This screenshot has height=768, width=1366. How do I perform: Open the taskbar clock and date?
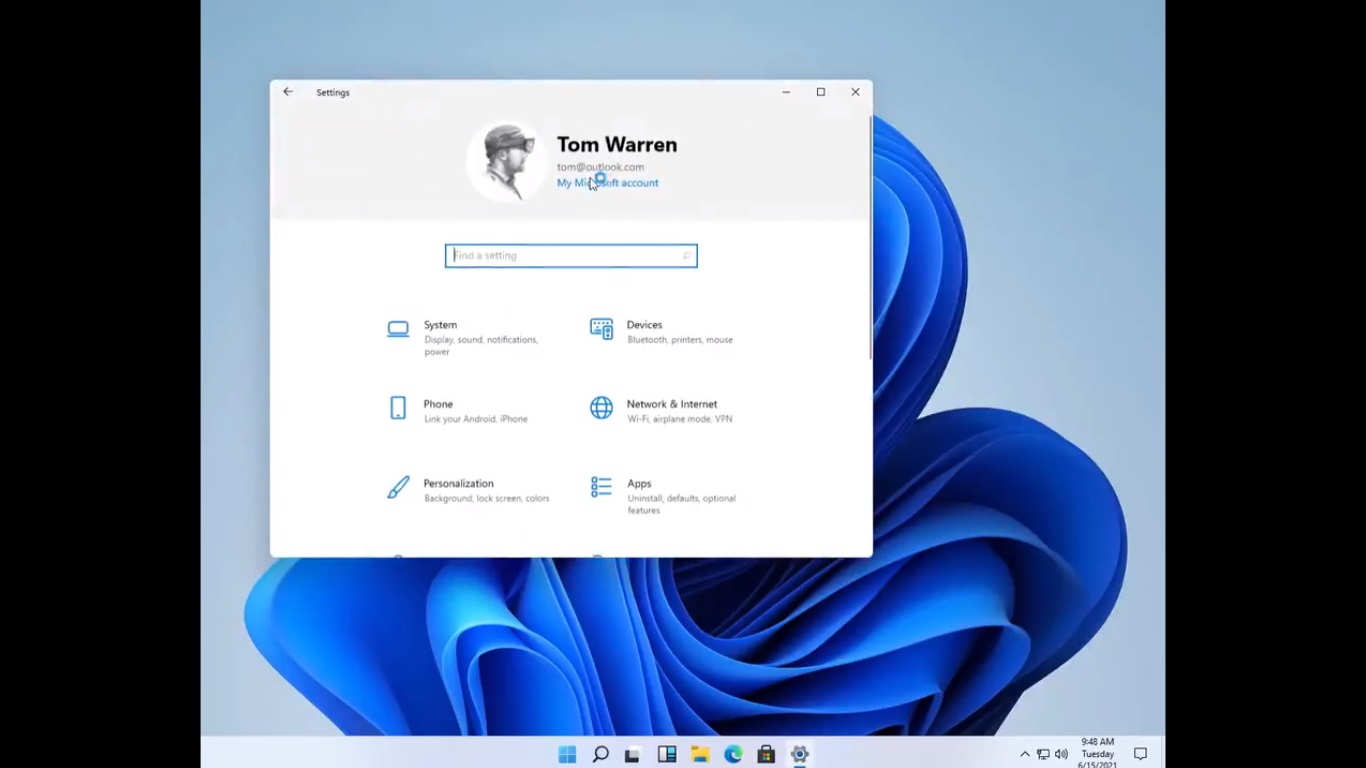(1097, 754)
